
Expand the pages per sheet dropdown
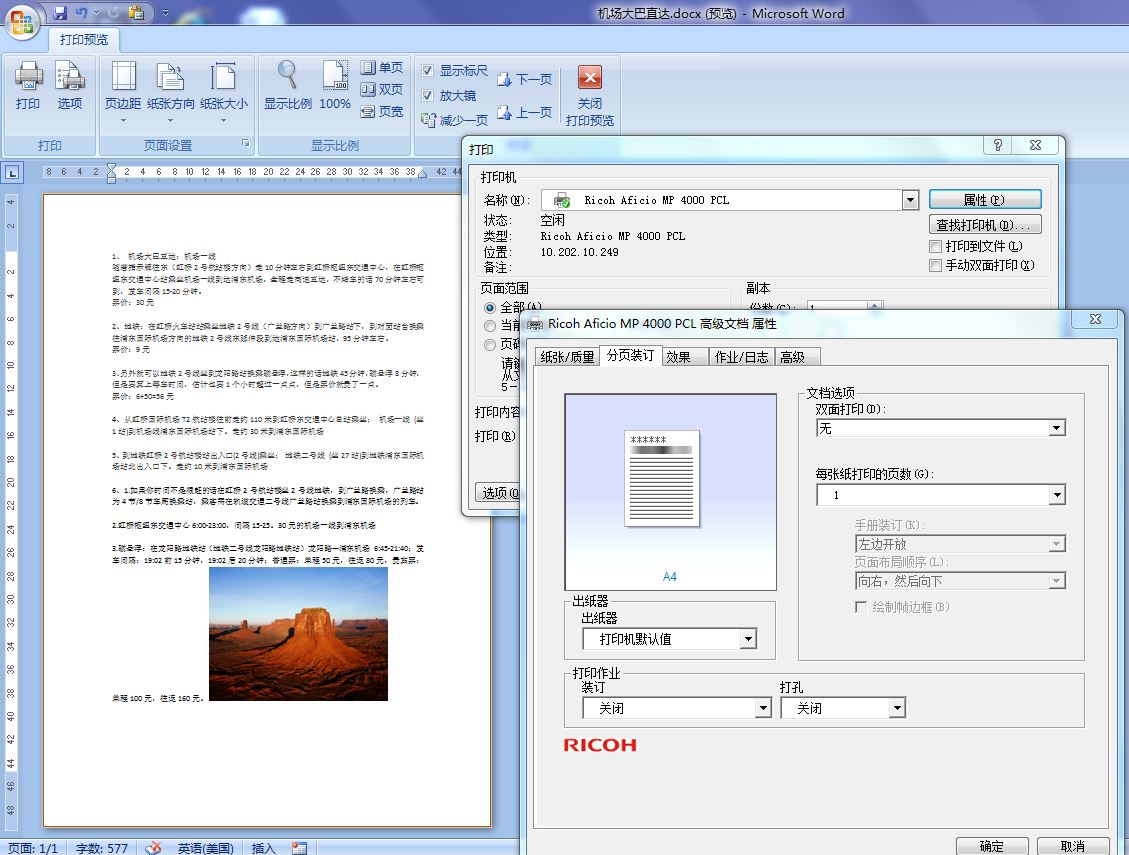pyautogui.click(x=1056, y=495)
